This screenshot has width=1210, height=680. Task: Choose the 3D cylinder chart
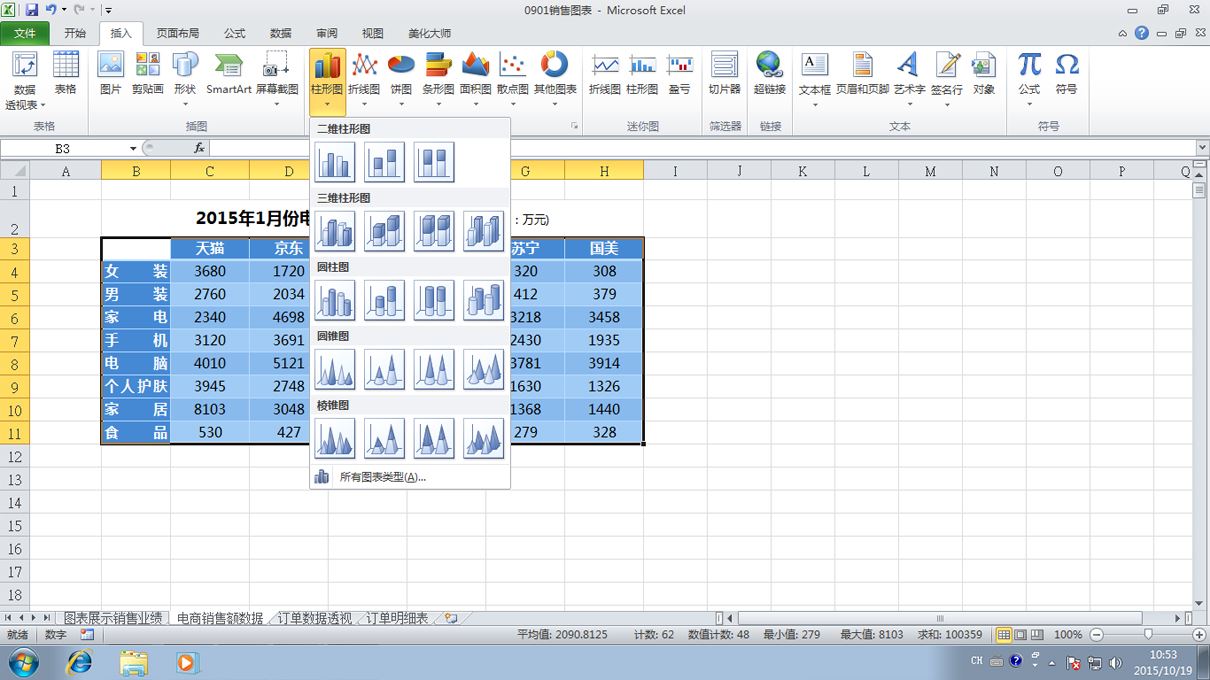tap(484, 300)
